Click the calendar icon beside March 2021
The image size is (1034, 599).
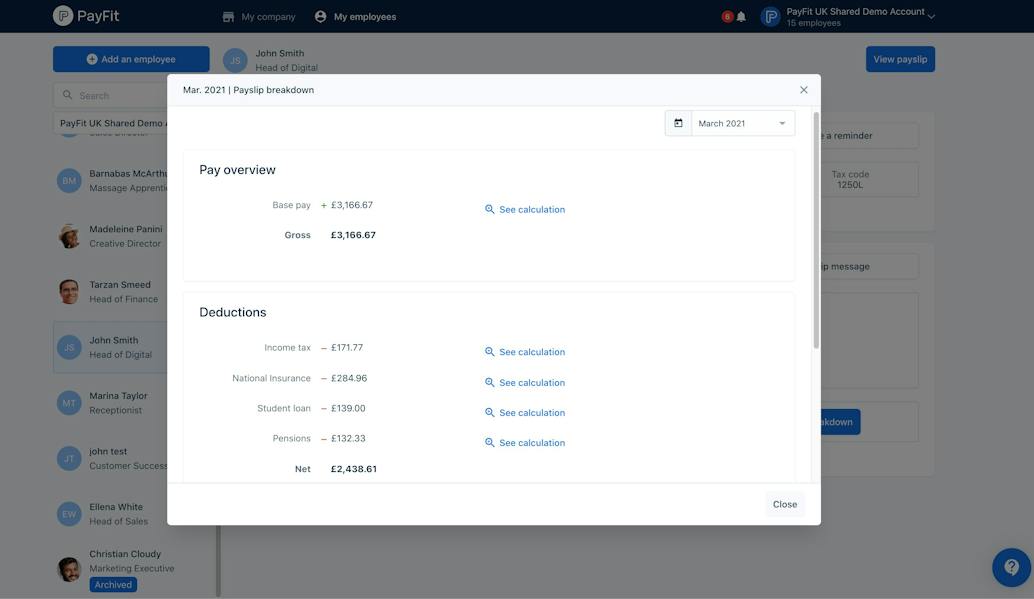[x=678, y=123]
